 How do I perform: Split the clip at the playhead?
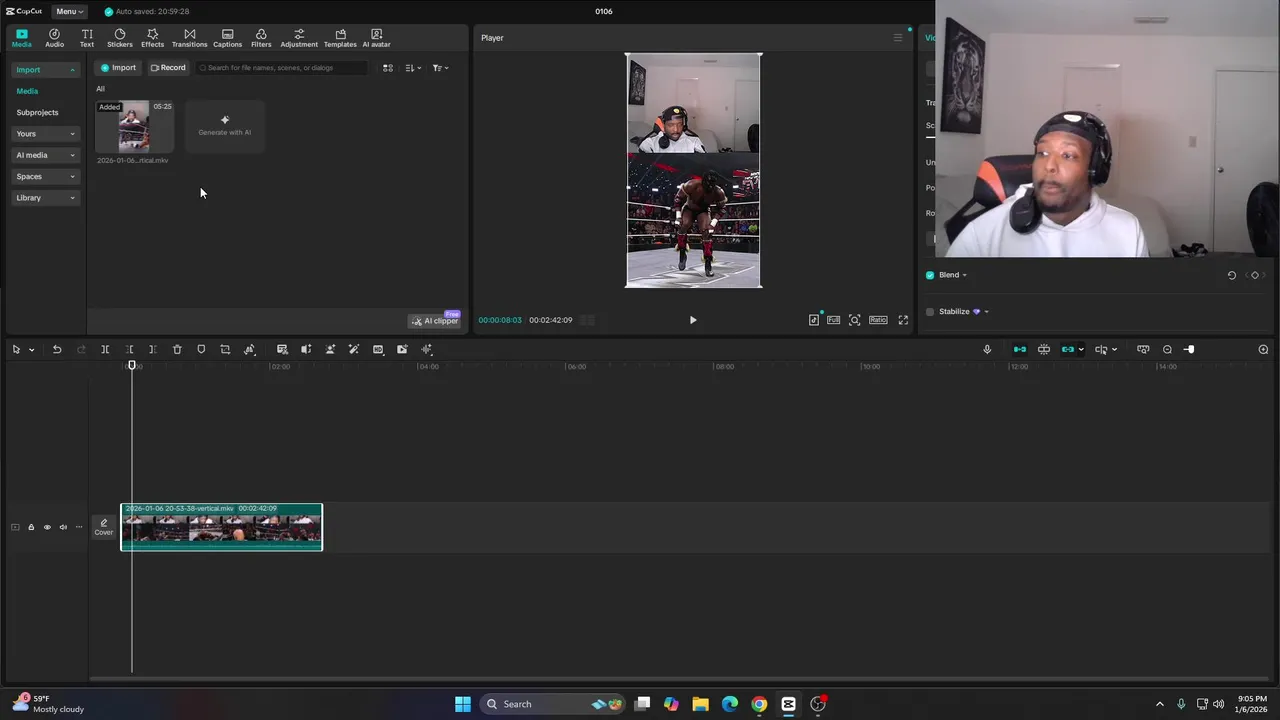point(105,349)
